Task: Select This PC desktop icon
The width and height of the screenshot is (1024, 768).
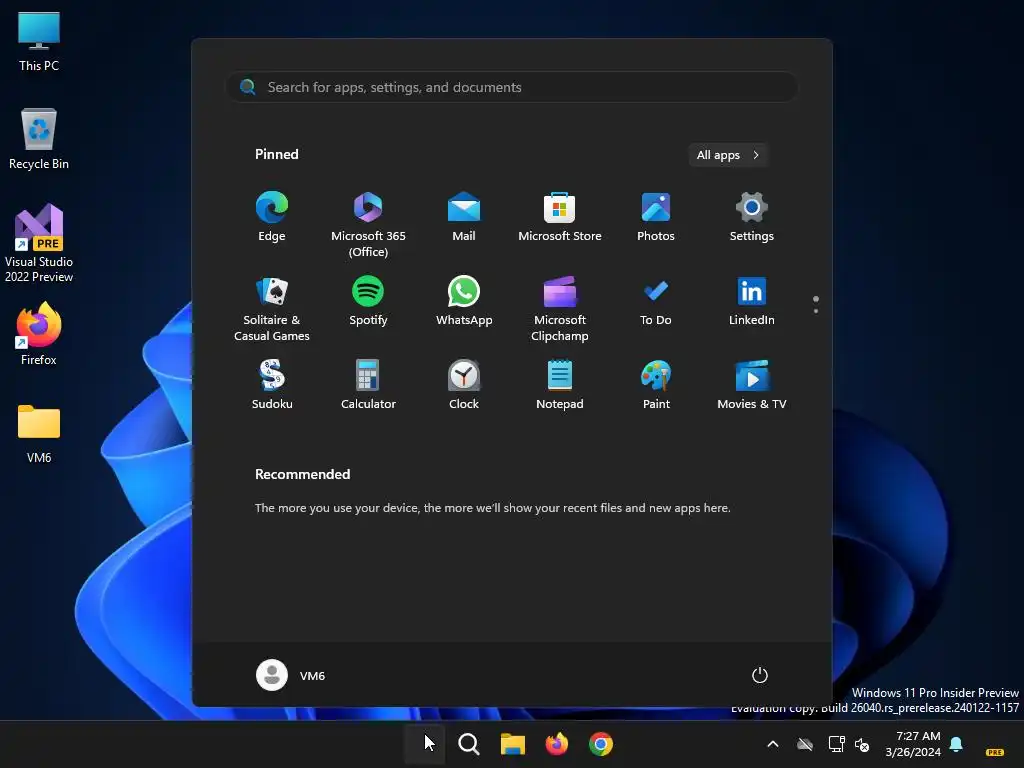Action: tap(39, 40)
